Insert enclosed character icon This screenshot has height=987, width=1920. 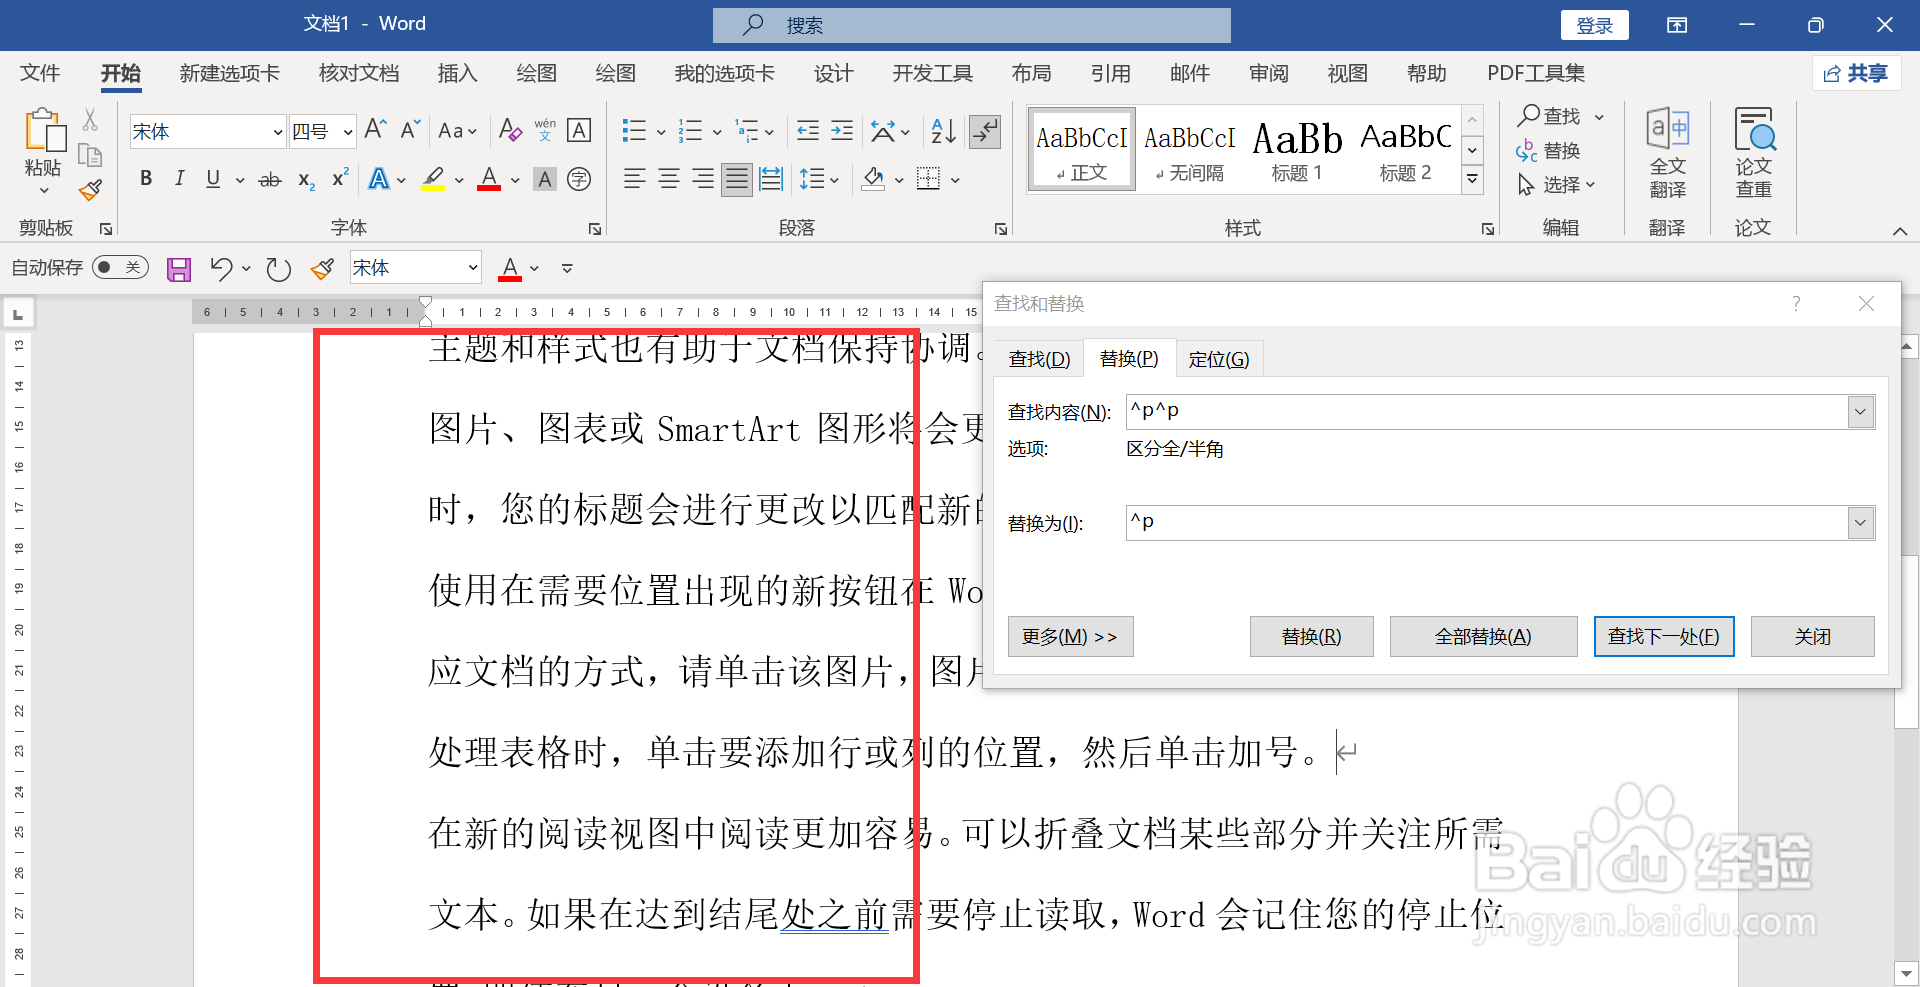click(579, 179)
